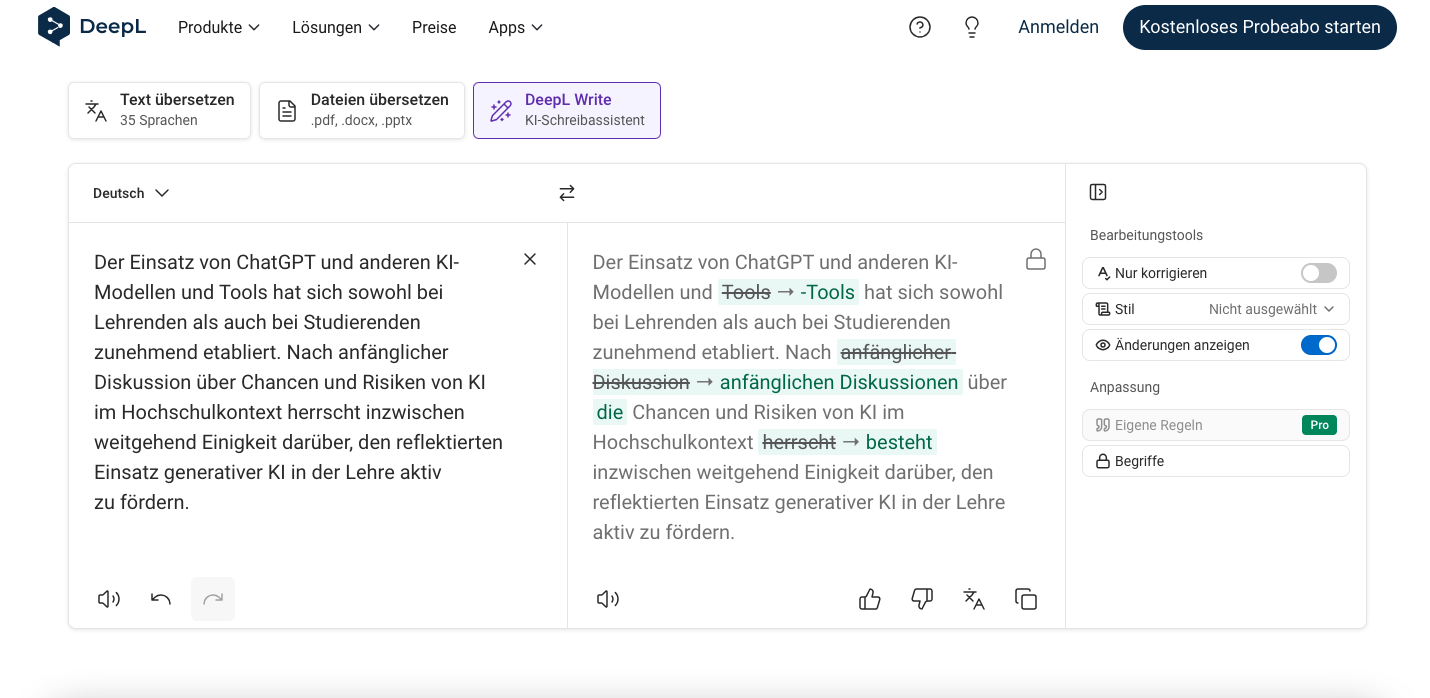Copy the improved text using the copy icon
This screenshot has width=1430, height=698.
pyautogui.click(x=1025, y=598)
